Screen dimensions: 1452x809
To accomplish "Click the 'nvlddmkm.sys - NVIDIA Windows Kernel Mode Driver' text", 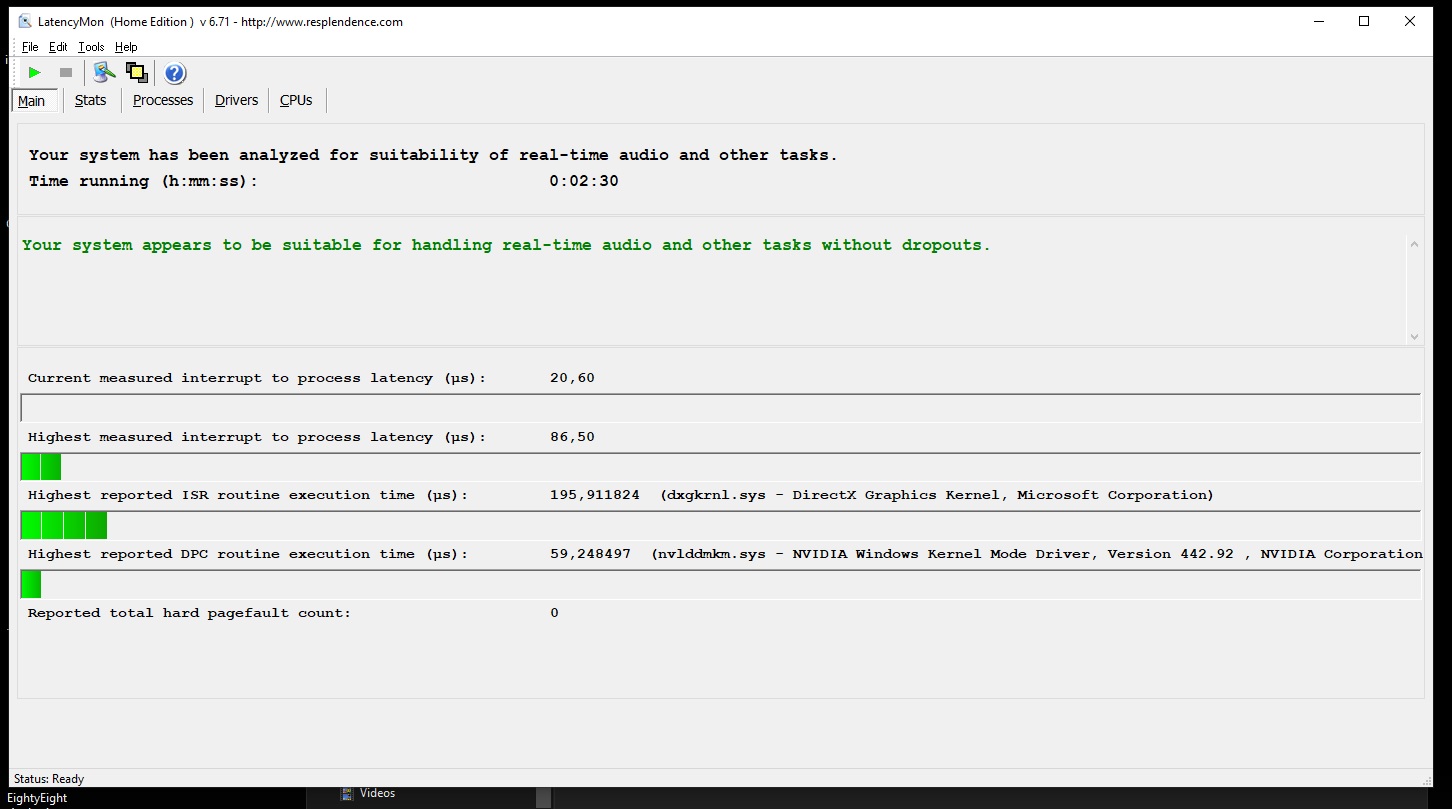I will pyautogui.click(x=1037, y=554).
